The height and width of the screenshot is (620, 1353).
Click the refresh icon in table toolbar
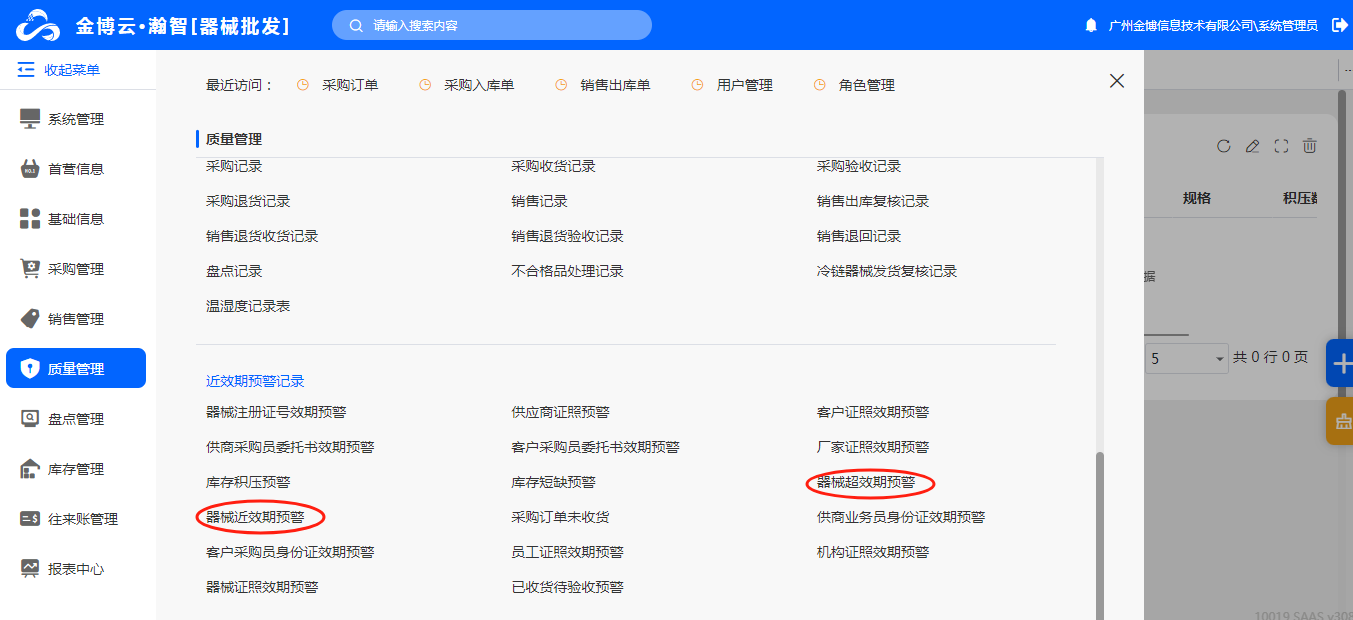pos(1223,146)
